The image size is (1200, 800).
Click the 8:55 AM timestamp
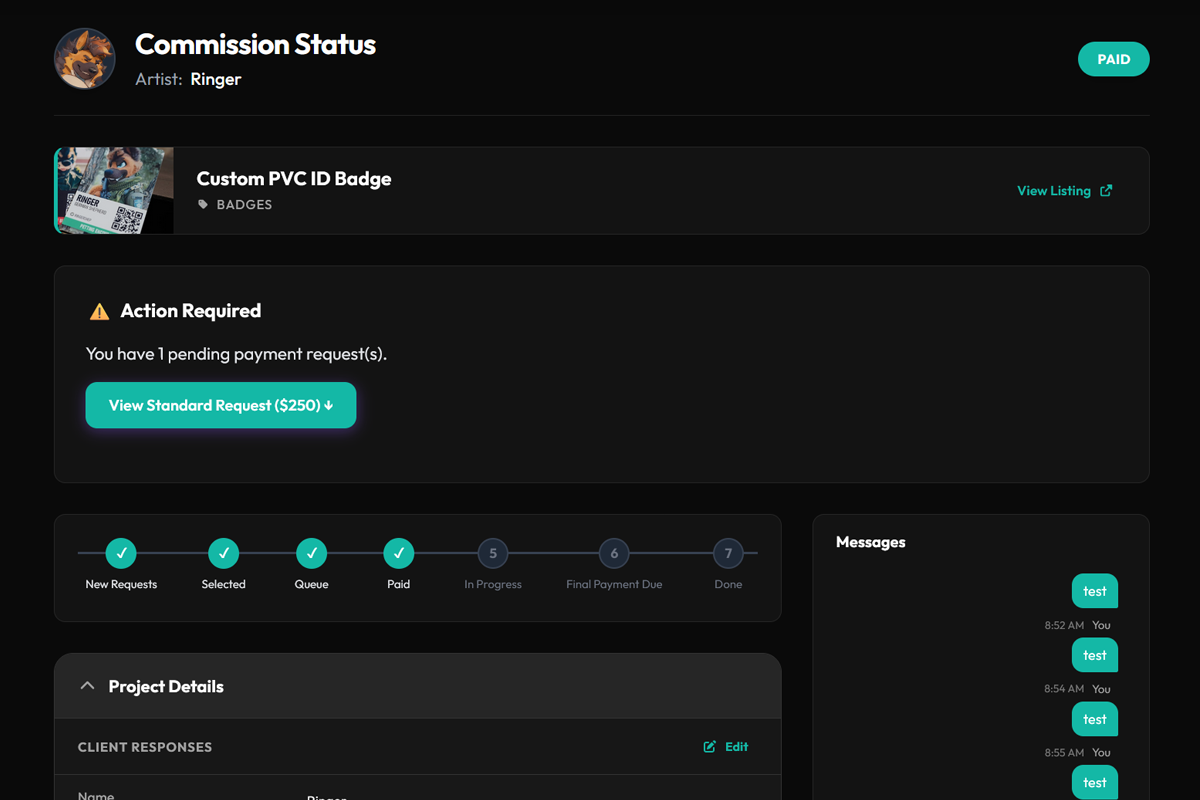tap(1064, 753)
